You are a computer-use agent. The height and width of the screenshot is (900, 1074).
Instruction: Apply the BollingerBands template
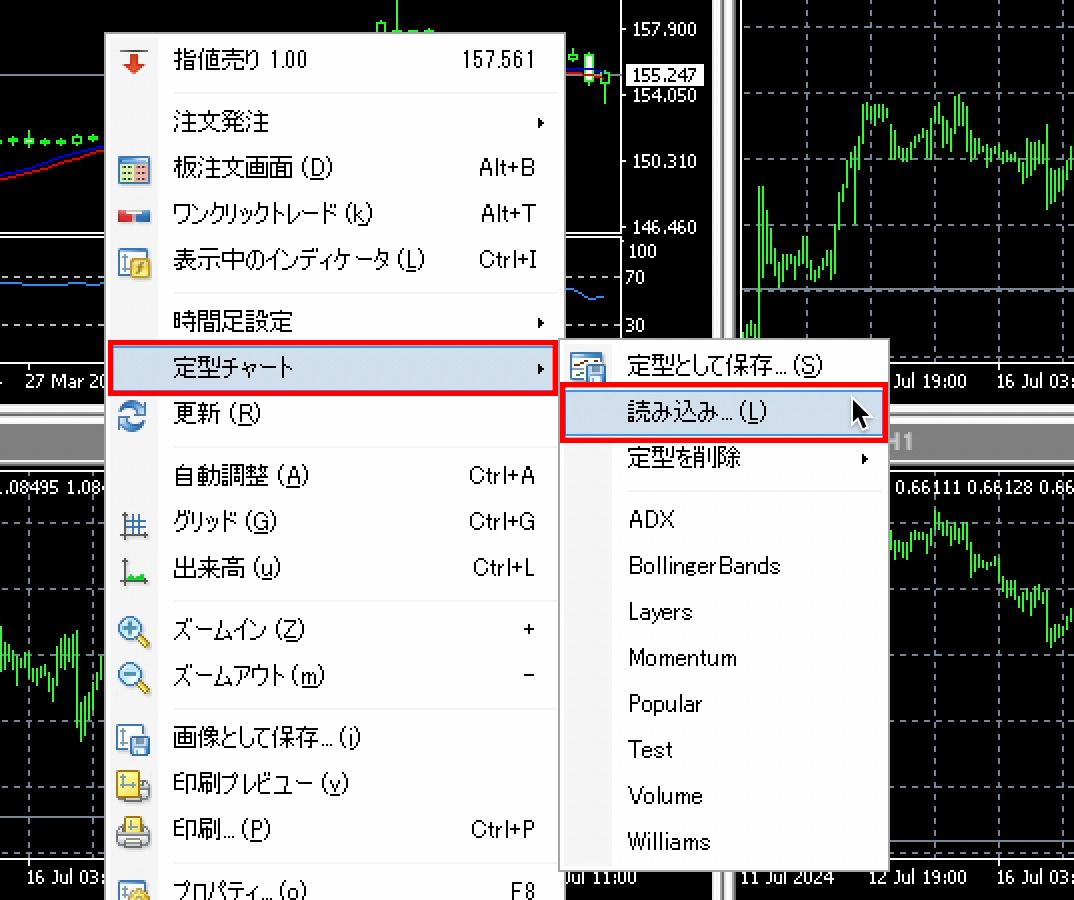pos(704,566)
